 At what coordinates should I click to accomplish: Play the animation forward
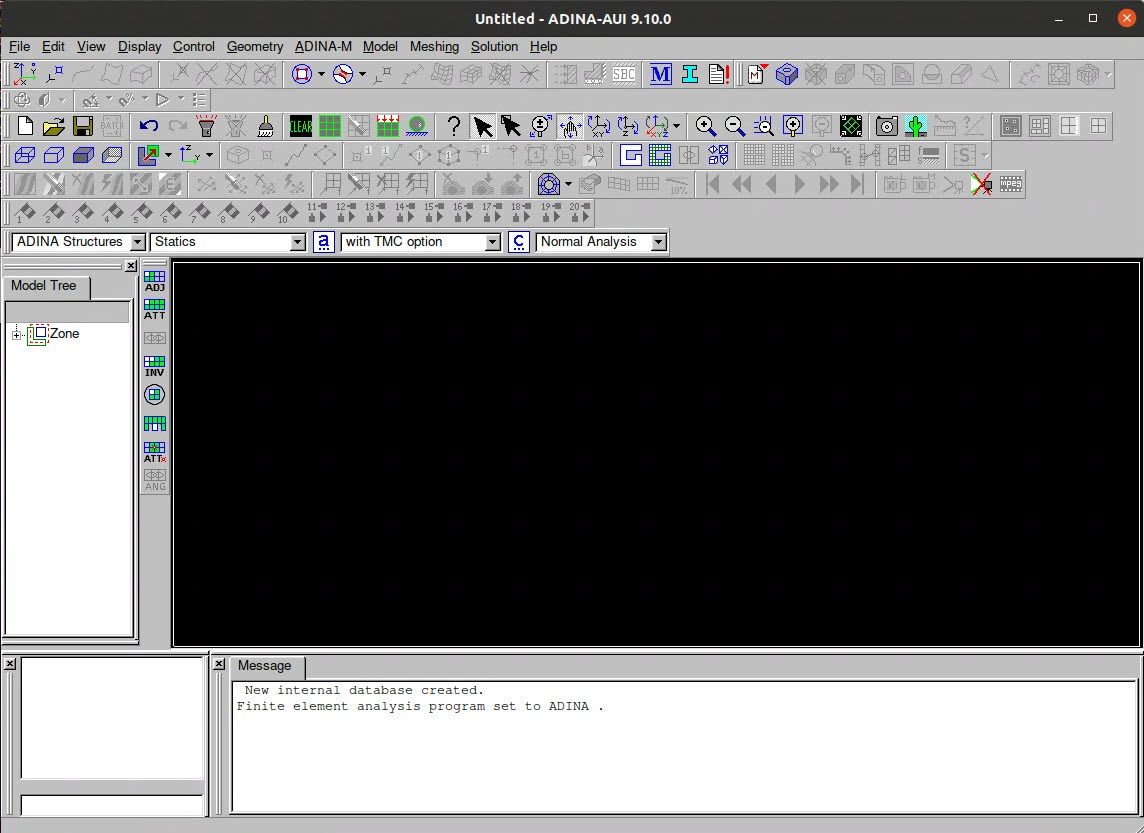tap(799, 184)
